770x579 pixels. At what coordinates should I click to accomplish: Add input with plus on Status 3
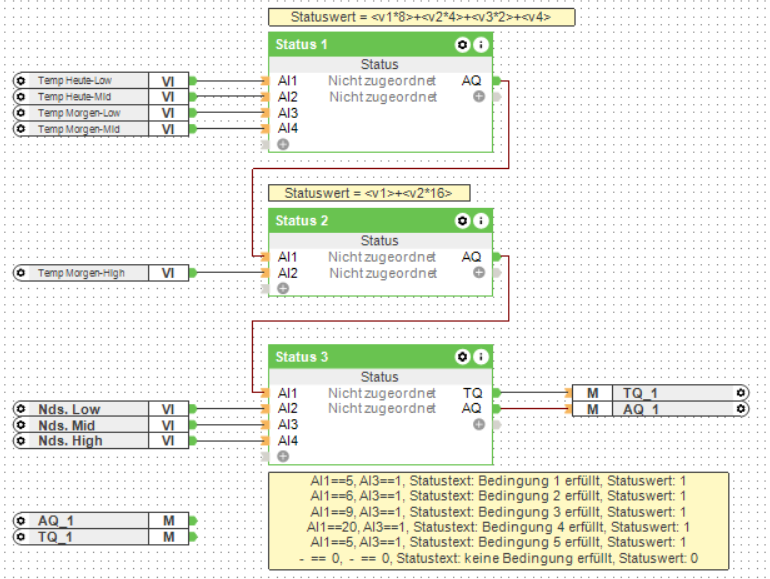coord(283,456)
